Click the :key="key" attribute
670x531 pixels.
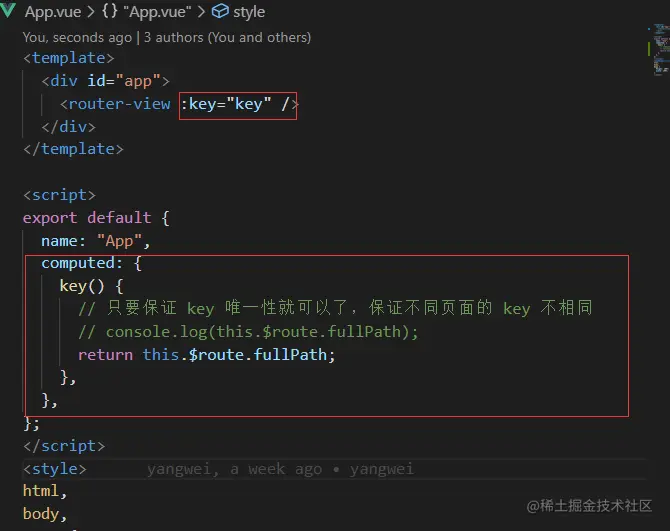pyautogui.click(x=226, y=104)
